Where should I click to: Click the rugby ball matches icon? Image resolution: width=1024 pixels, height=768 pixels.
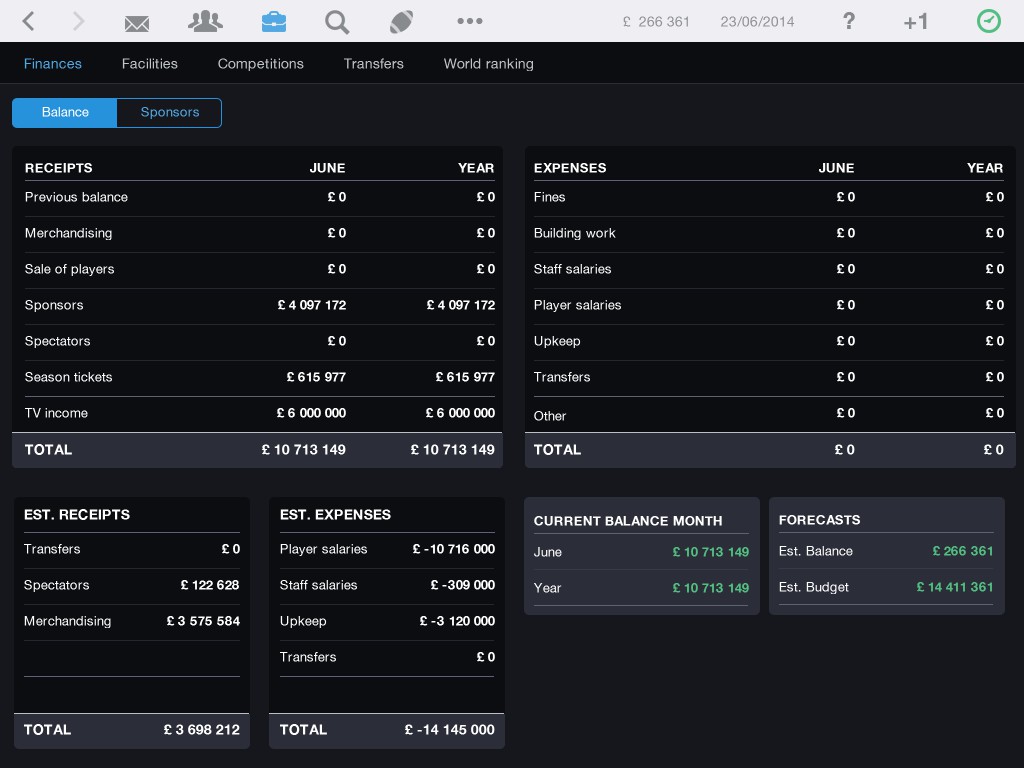pos(401,21)
